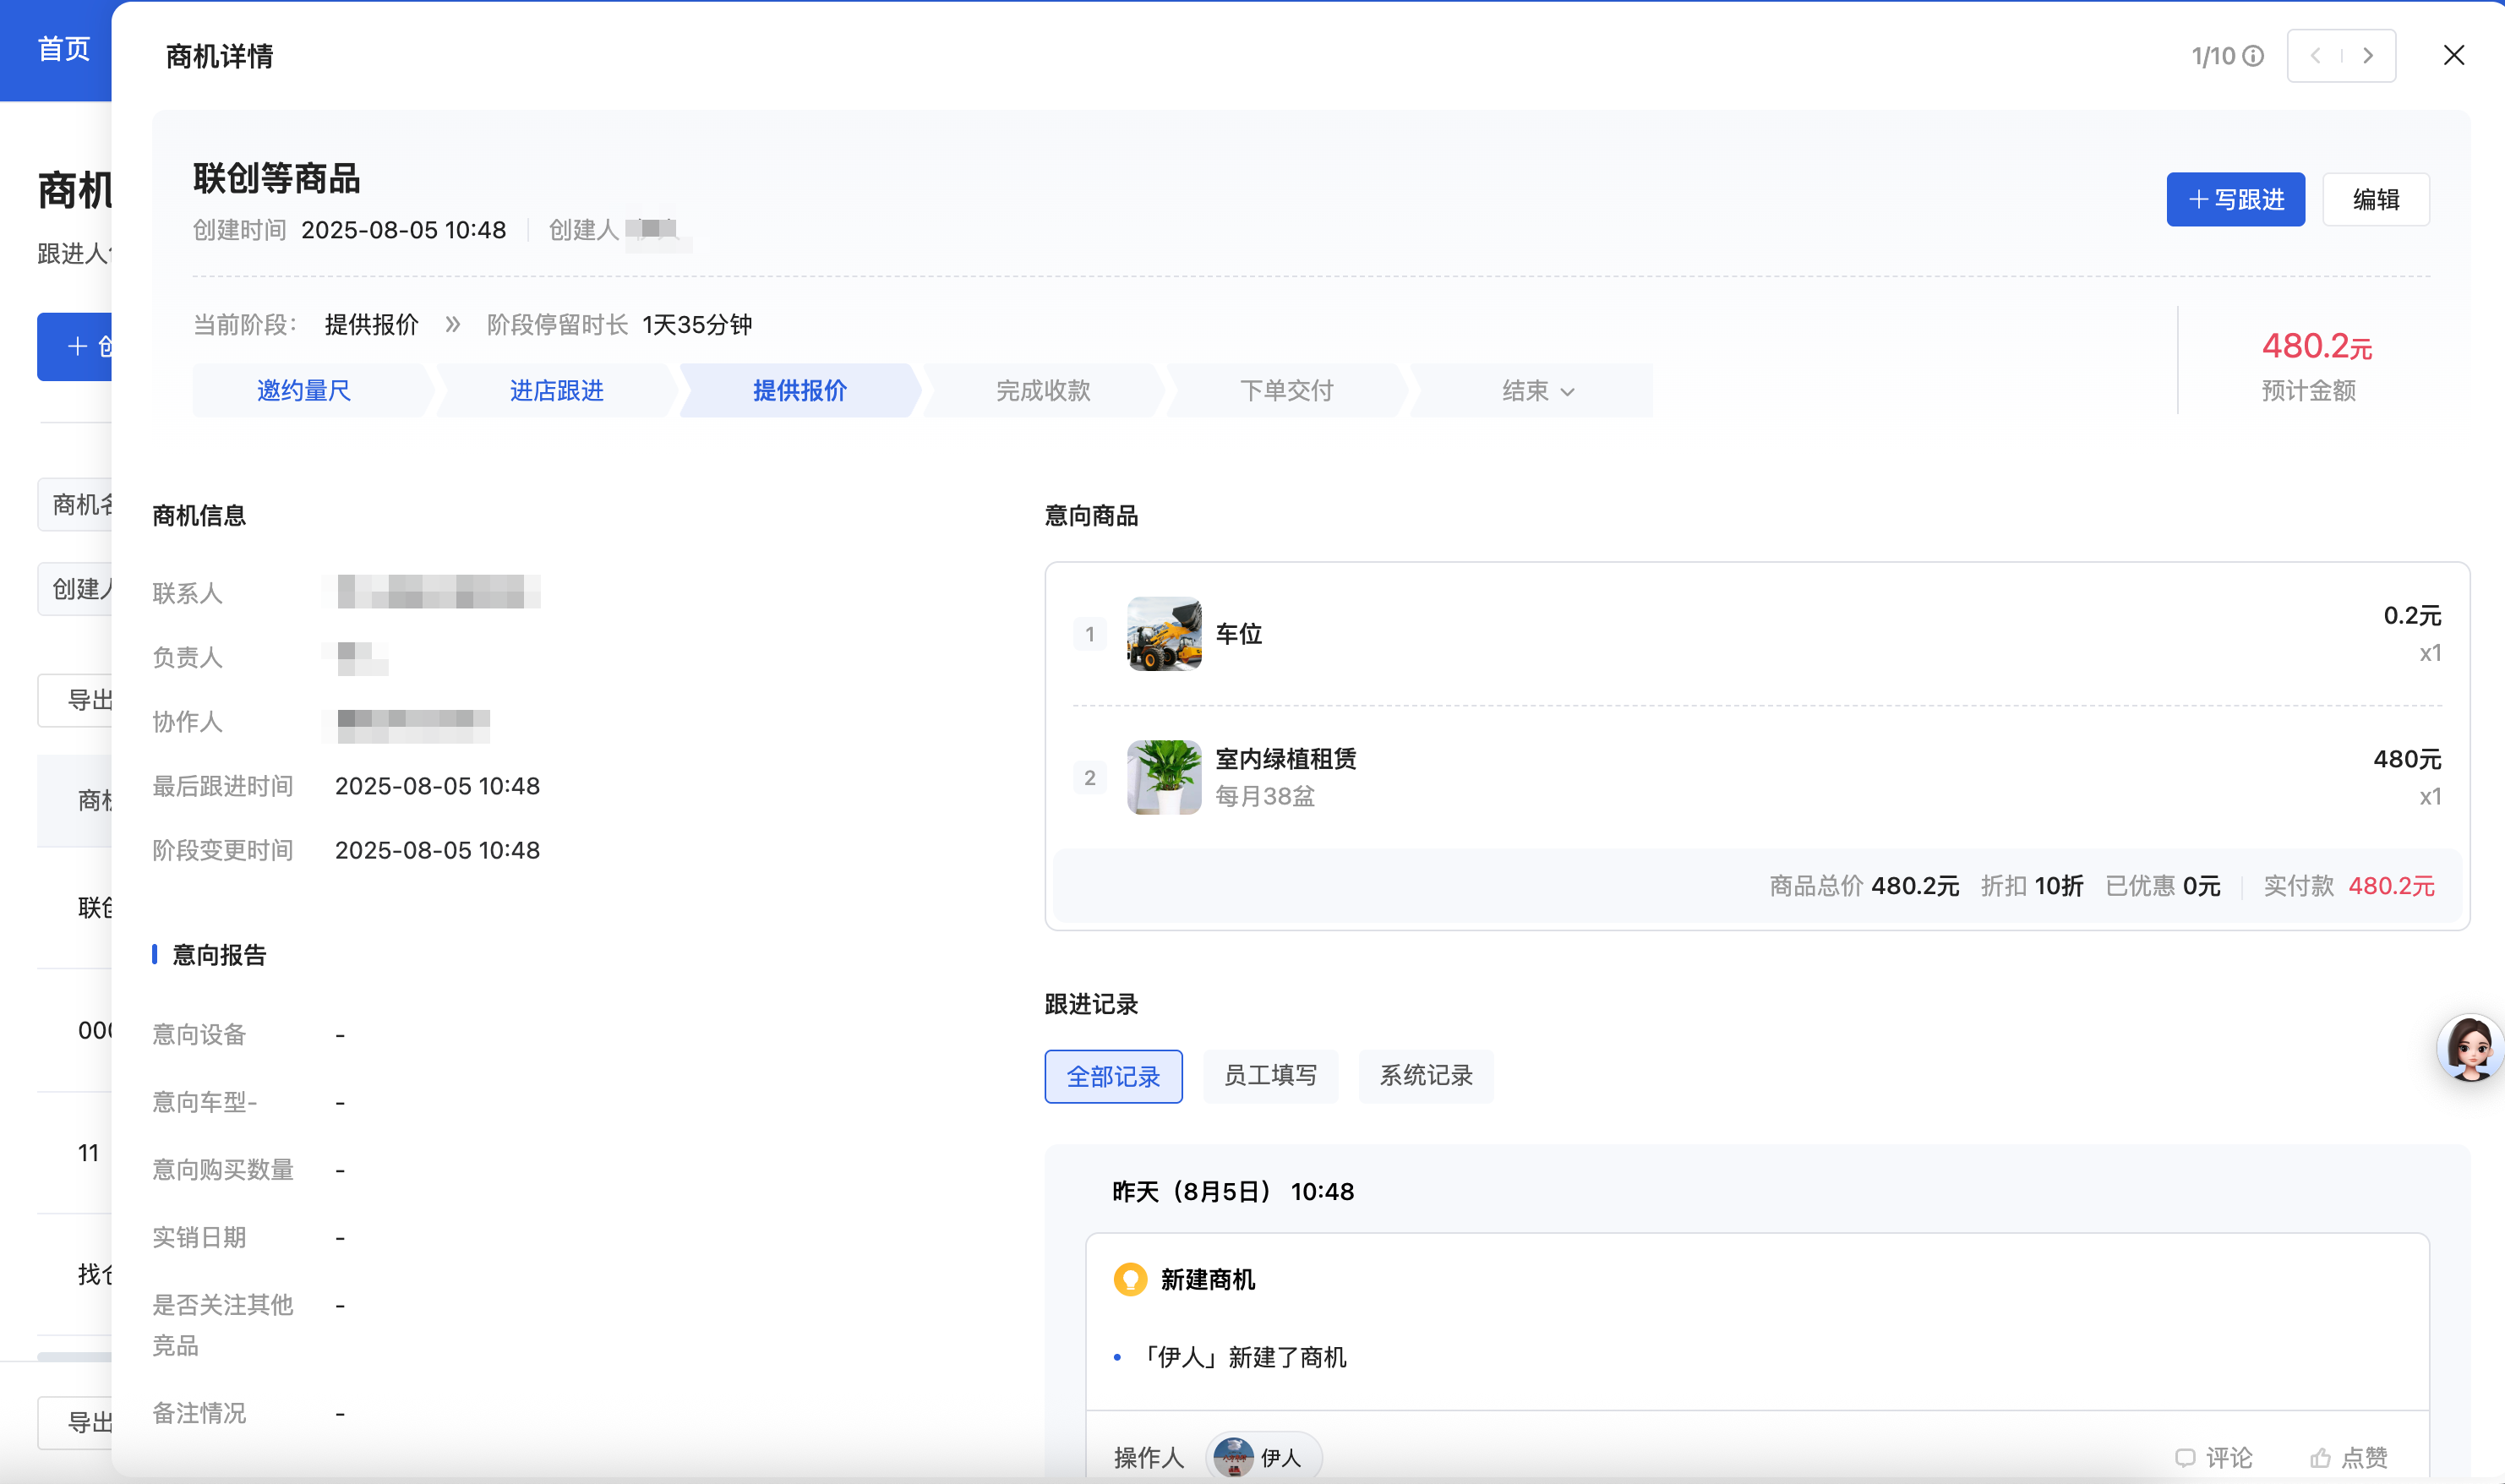The image size is (2505, 1484).
Task: Click the 室内绿植租赁 product name
Action: click(x=1285, y=759)
